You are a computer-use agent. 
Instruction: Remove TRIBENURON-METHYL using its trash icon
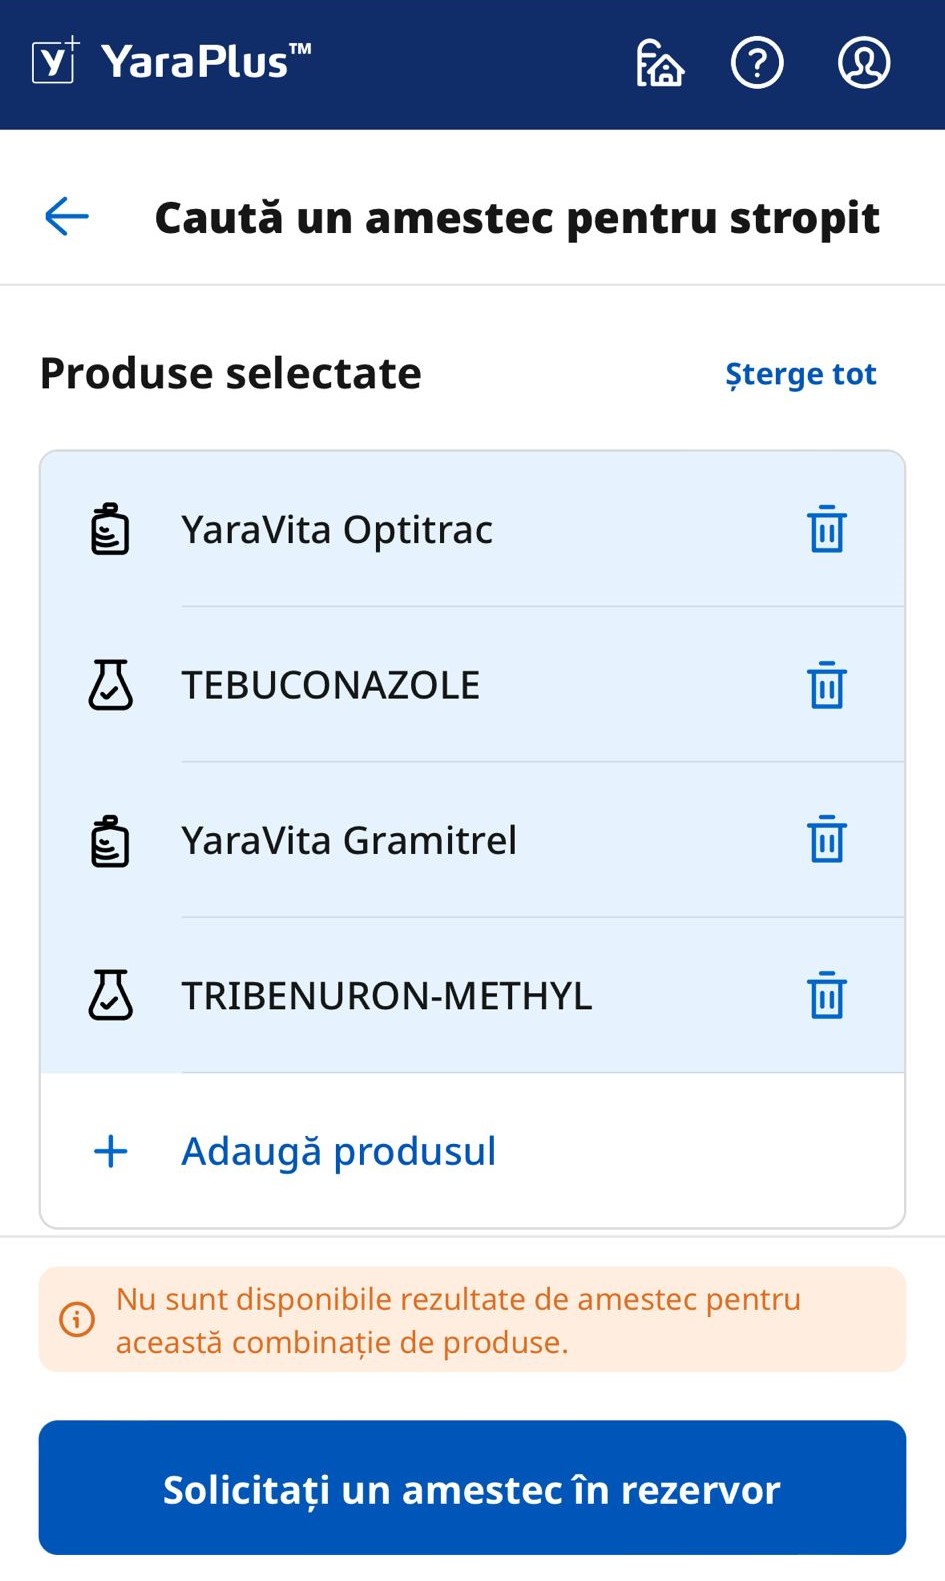tap(826, 995)
